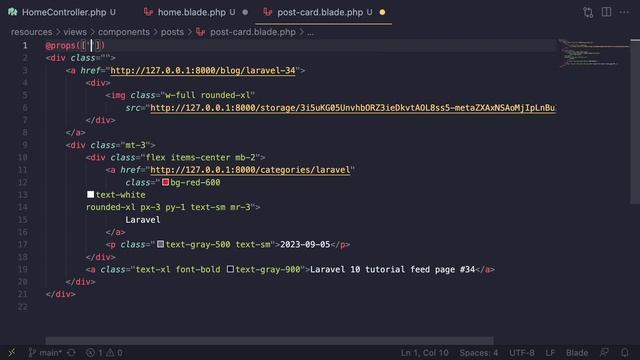This screenshot has width=640, height=360.
Task: Click the post-card.blade.php breadcrumb segment
Action: point(253,32)
